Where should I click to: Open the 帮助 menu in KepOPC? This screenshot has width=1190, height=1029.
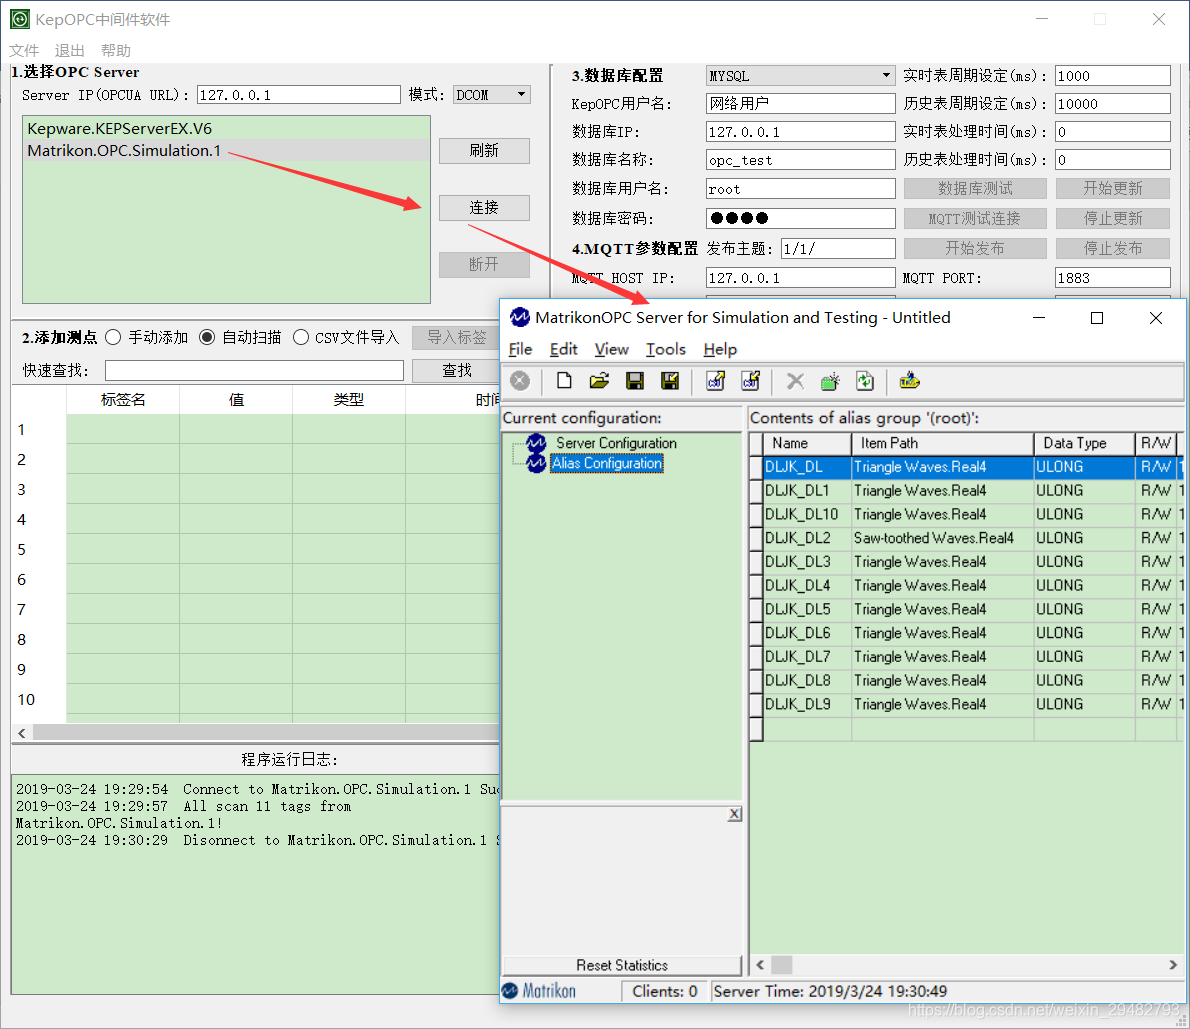[x=115, y=51]
